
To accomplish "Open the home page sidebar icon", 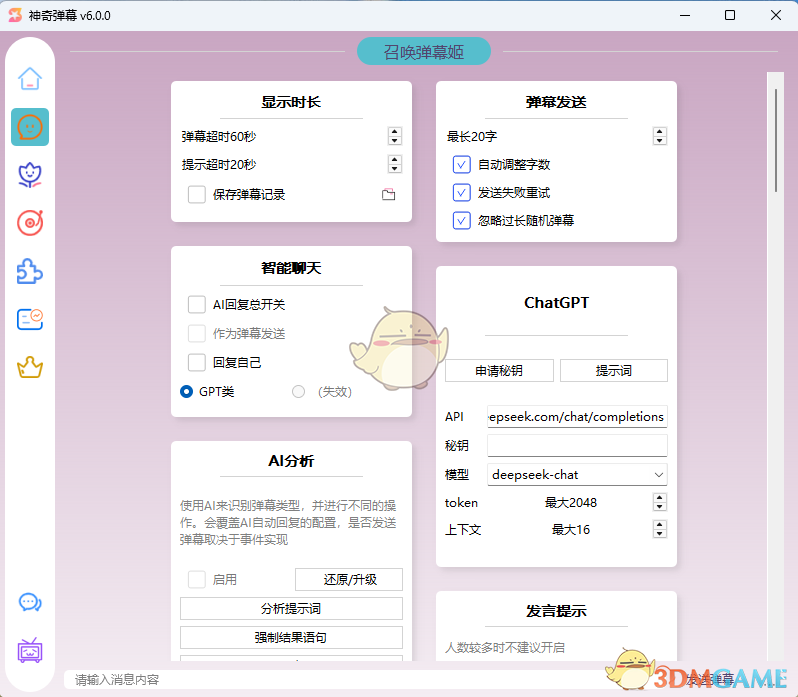I will 30,79.
